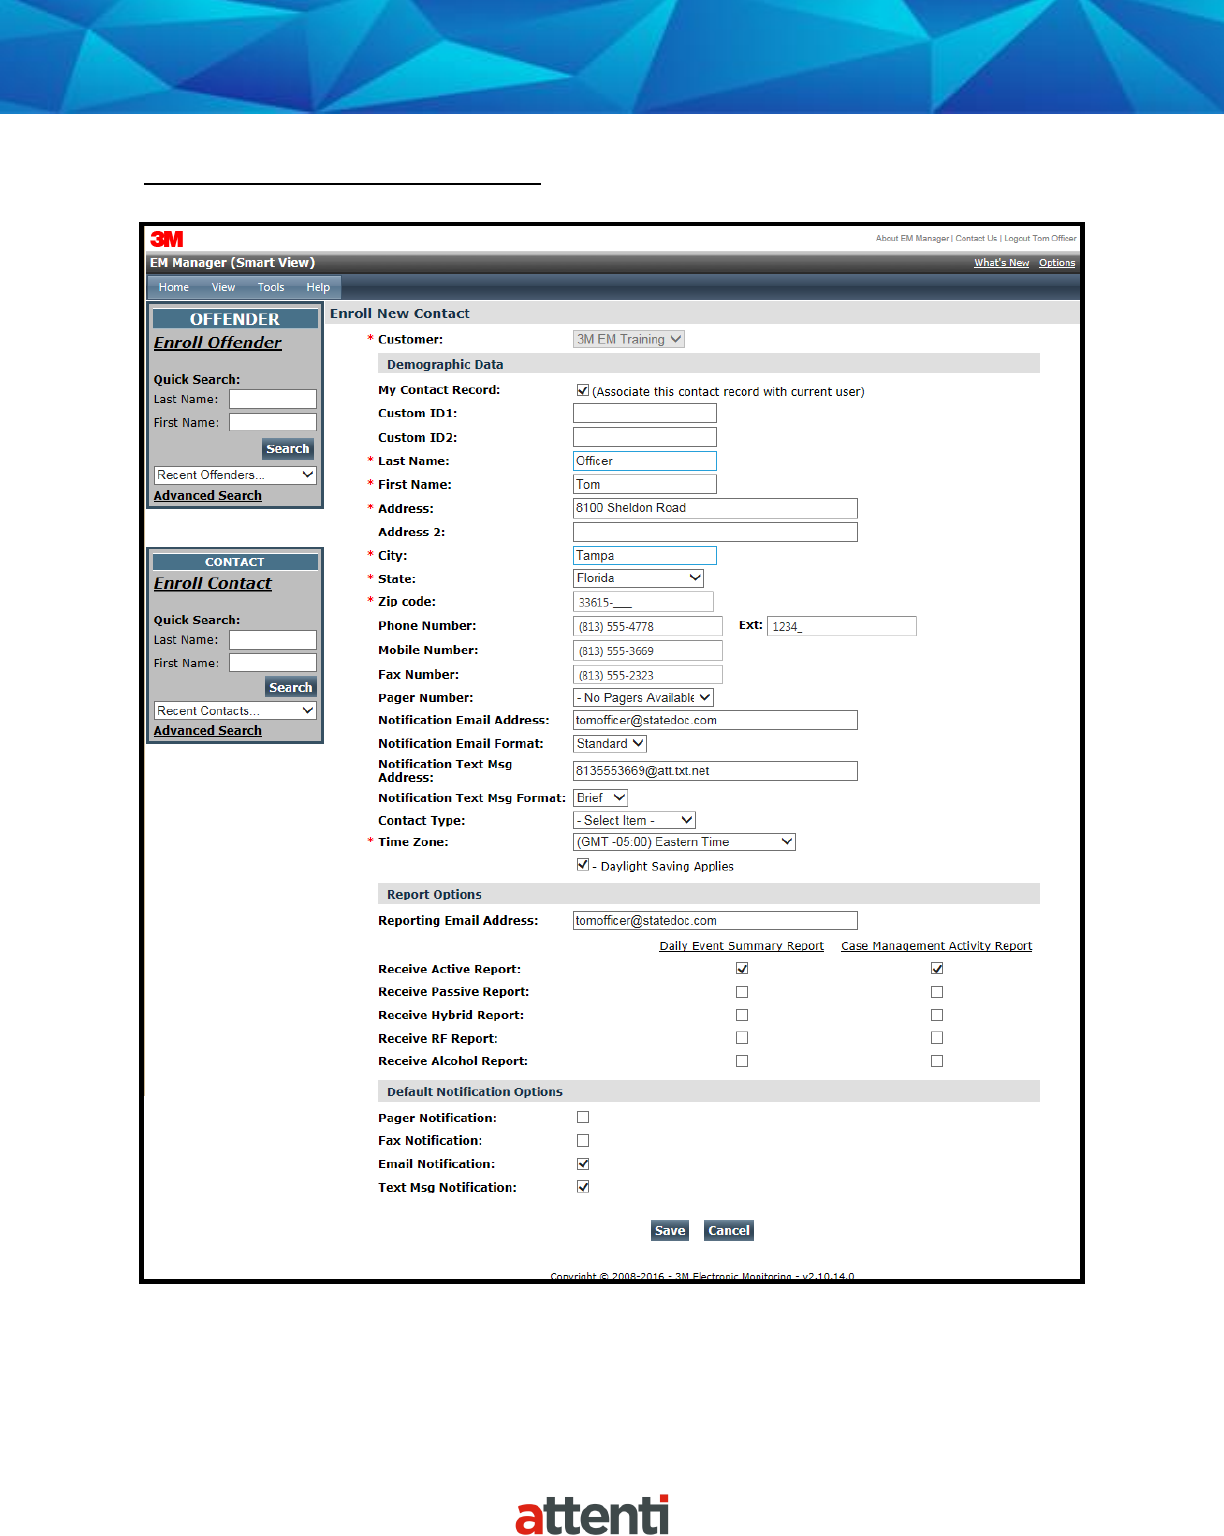Open Contact Advanced Search link

tap(208, 731)
